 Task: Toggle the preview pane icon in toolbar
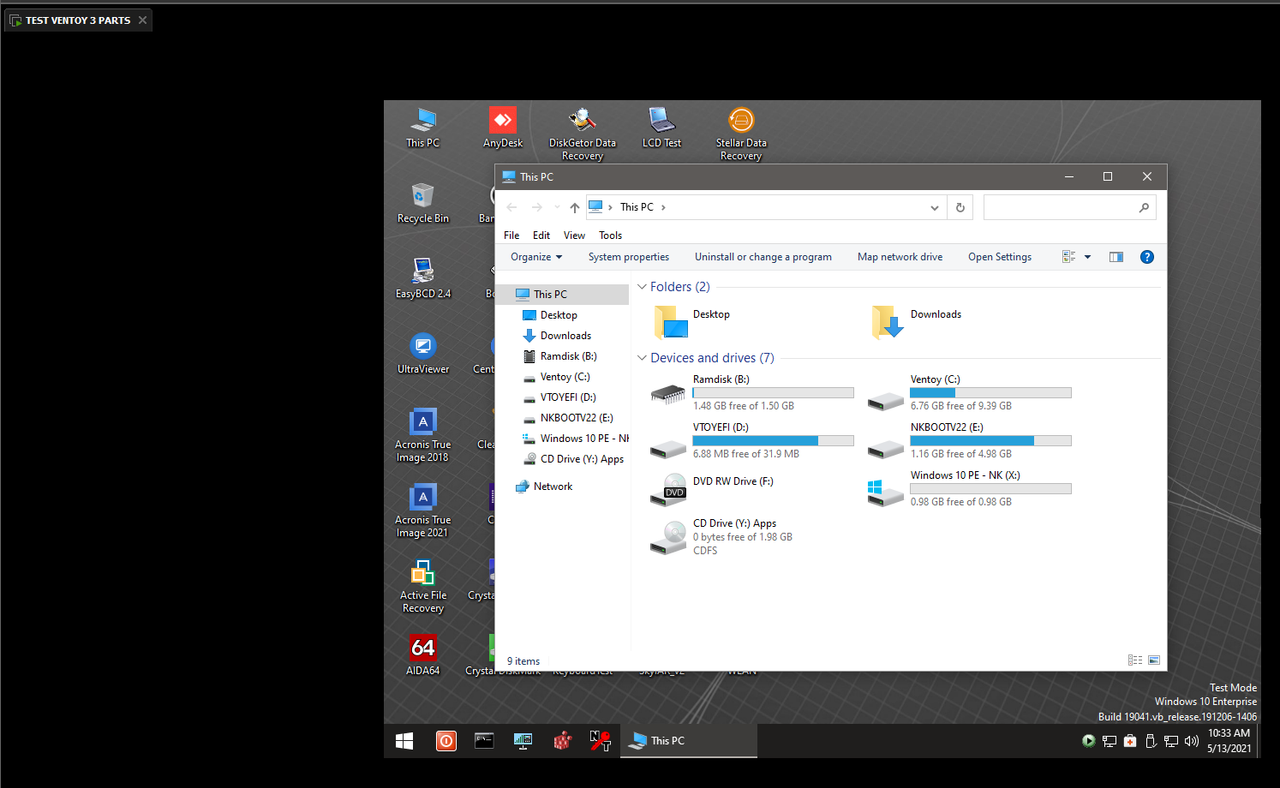pyautogui.click(x=1116, y=257)
